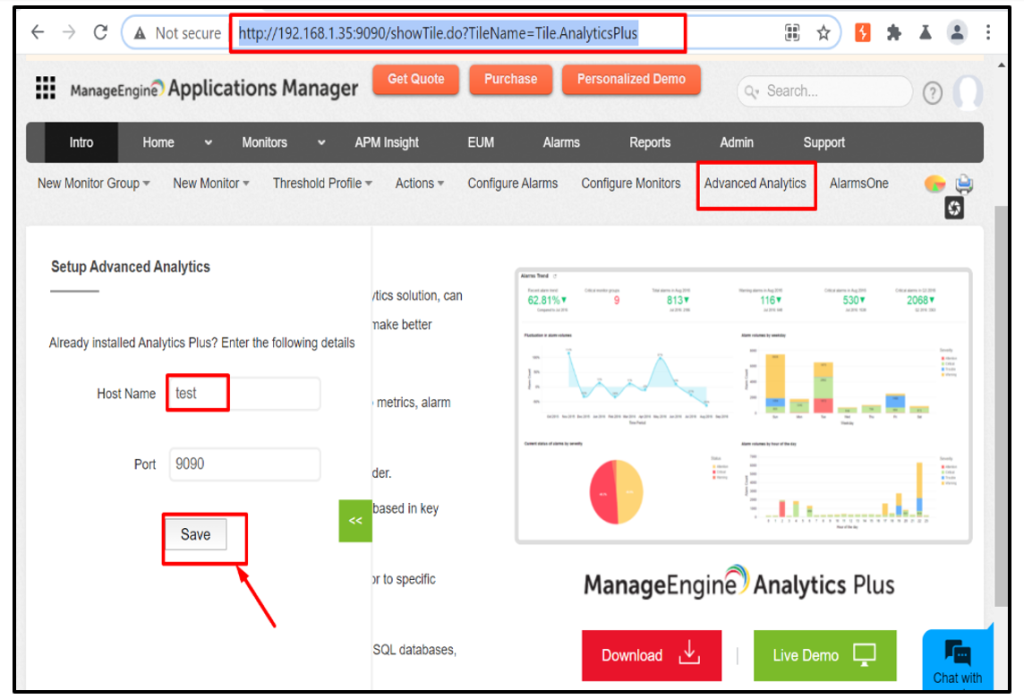Click the Not secure warning icon
The width and height of the screenshot is (1024, 699).
[x=140, y=33]
